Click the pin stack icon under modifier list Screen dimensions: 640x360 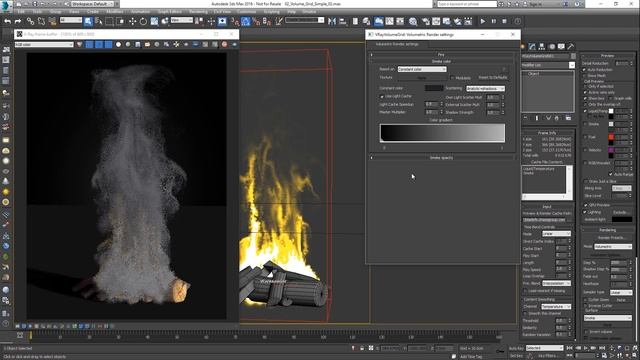tap(526, 118)
